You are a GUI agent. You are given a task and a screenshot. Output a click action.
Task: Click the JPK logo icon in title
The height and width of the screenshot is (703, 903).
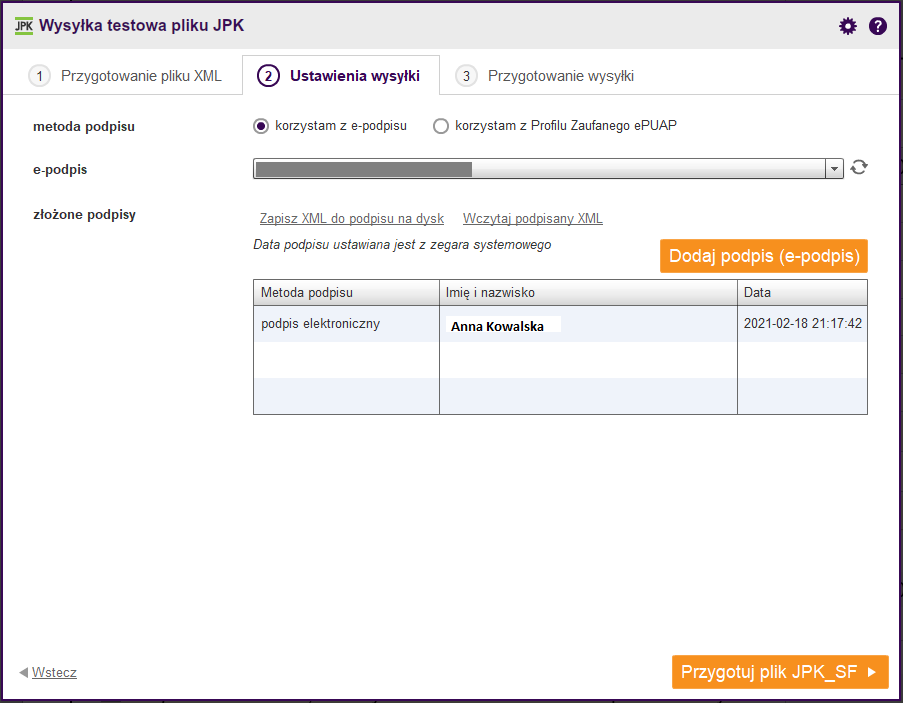24,26
